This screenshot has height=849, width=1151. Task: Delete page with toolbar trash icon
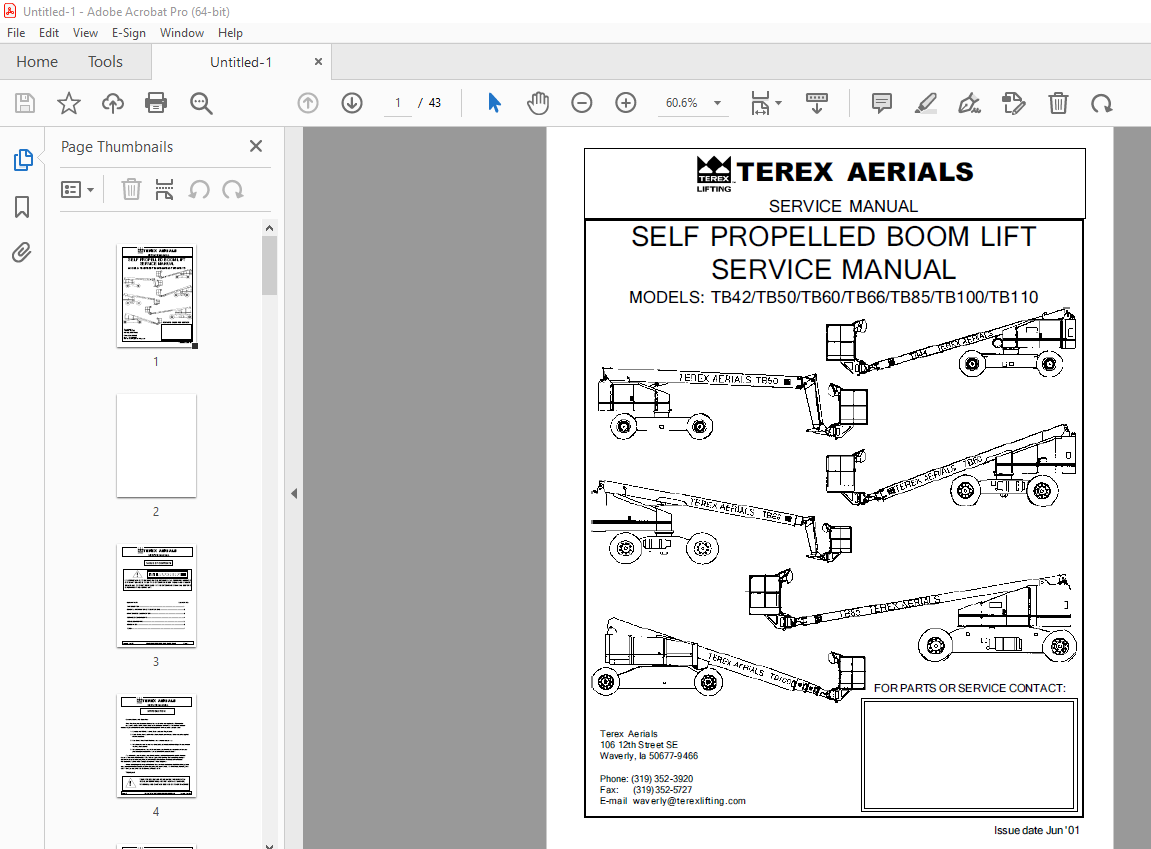point(1058,103)
